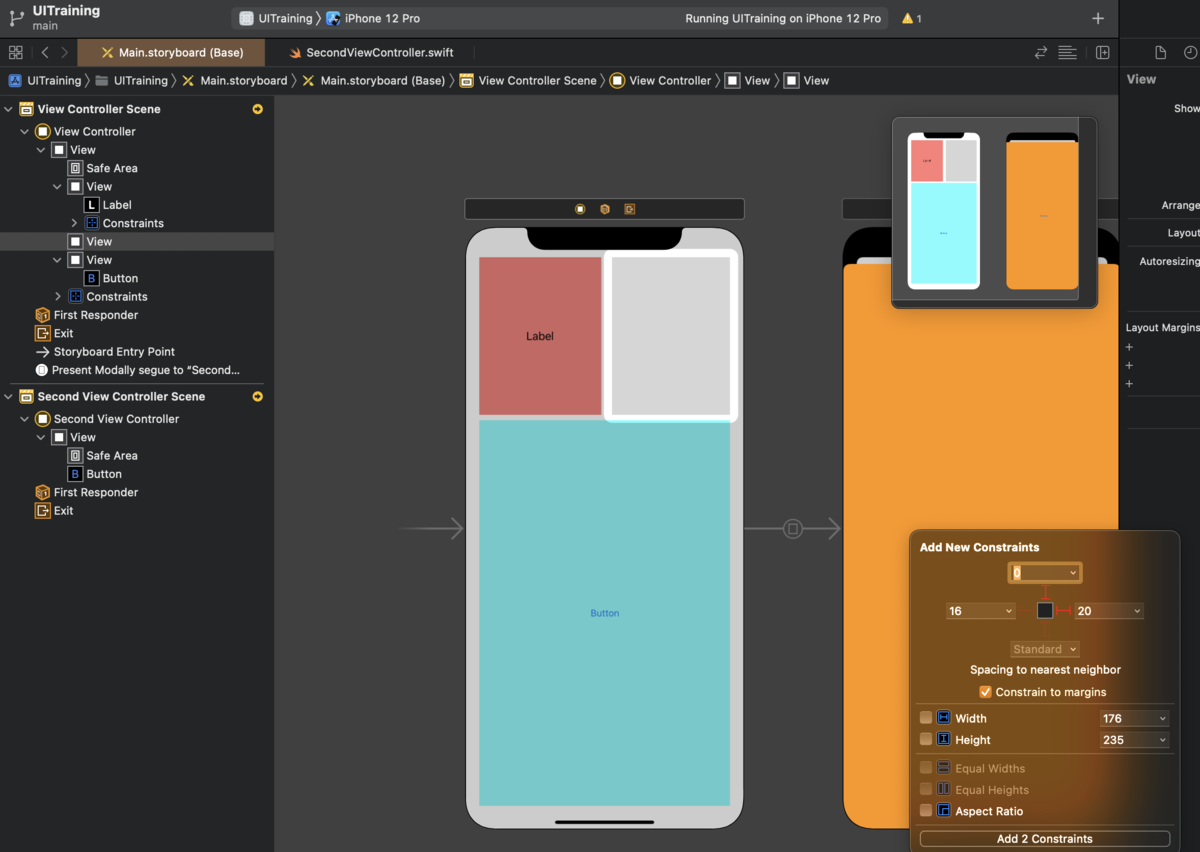
Task: Toggle the left spacing strut
Action: tap(1026, 610)
